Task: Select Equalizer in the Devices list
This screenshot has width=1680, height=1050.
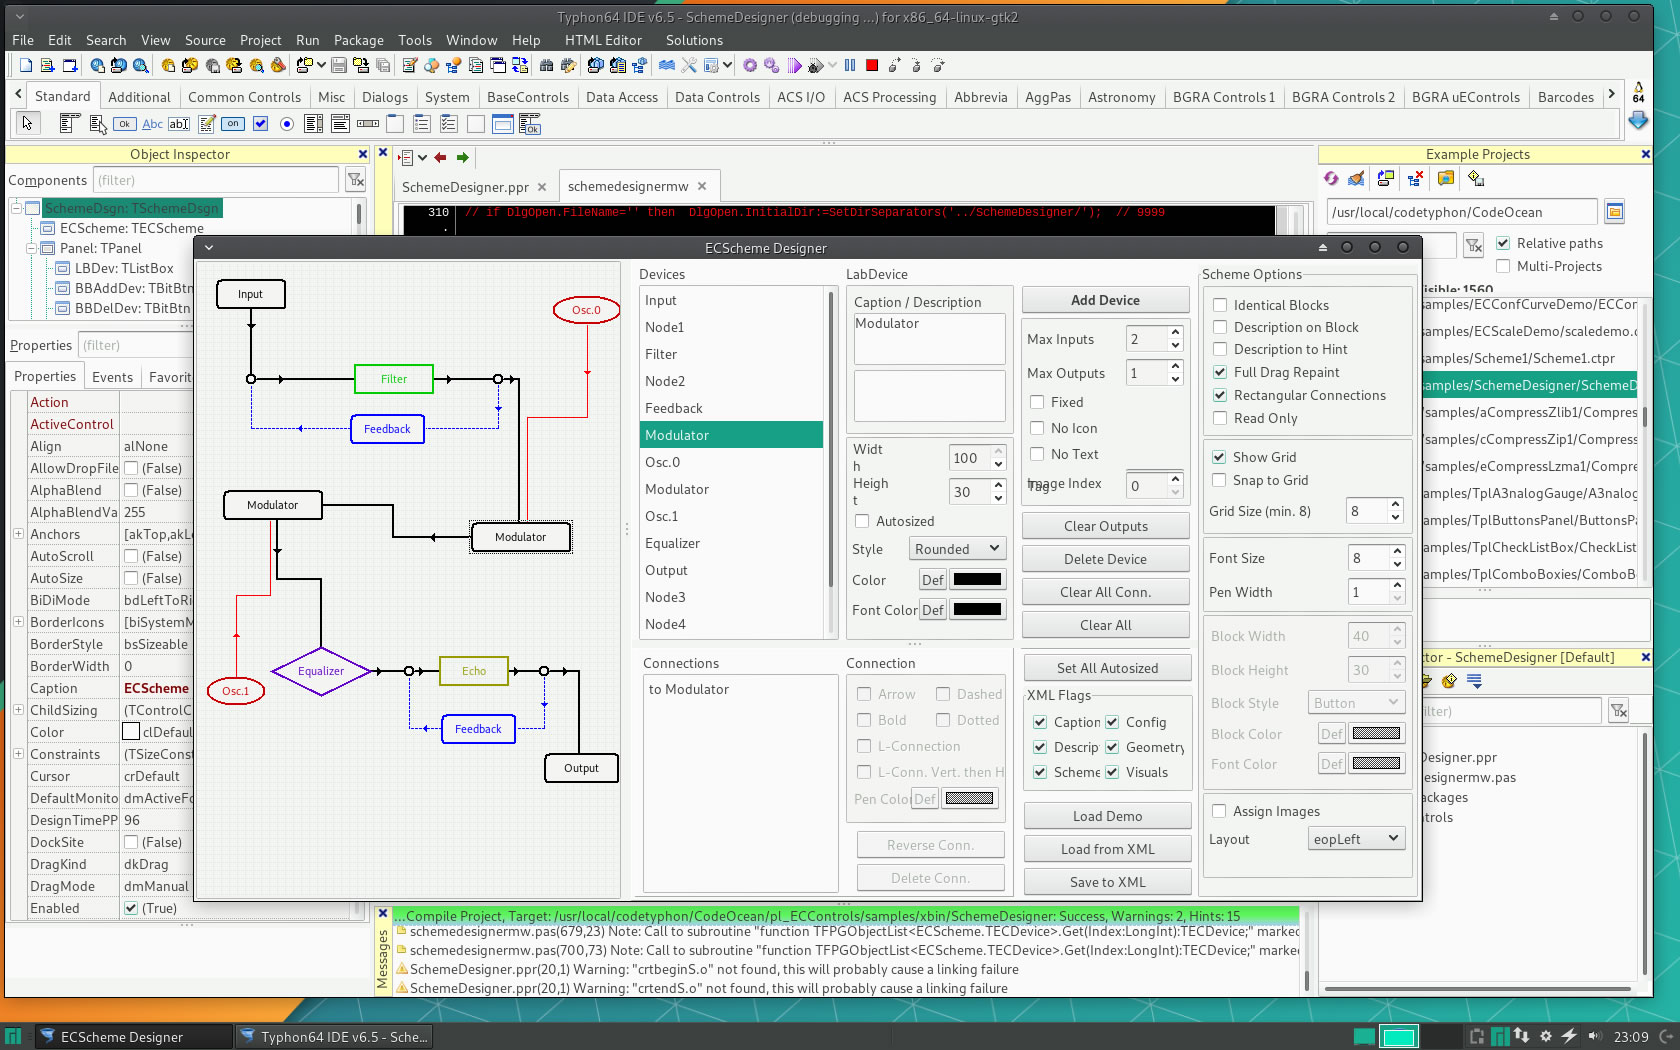Action: [x=731, y=543]
